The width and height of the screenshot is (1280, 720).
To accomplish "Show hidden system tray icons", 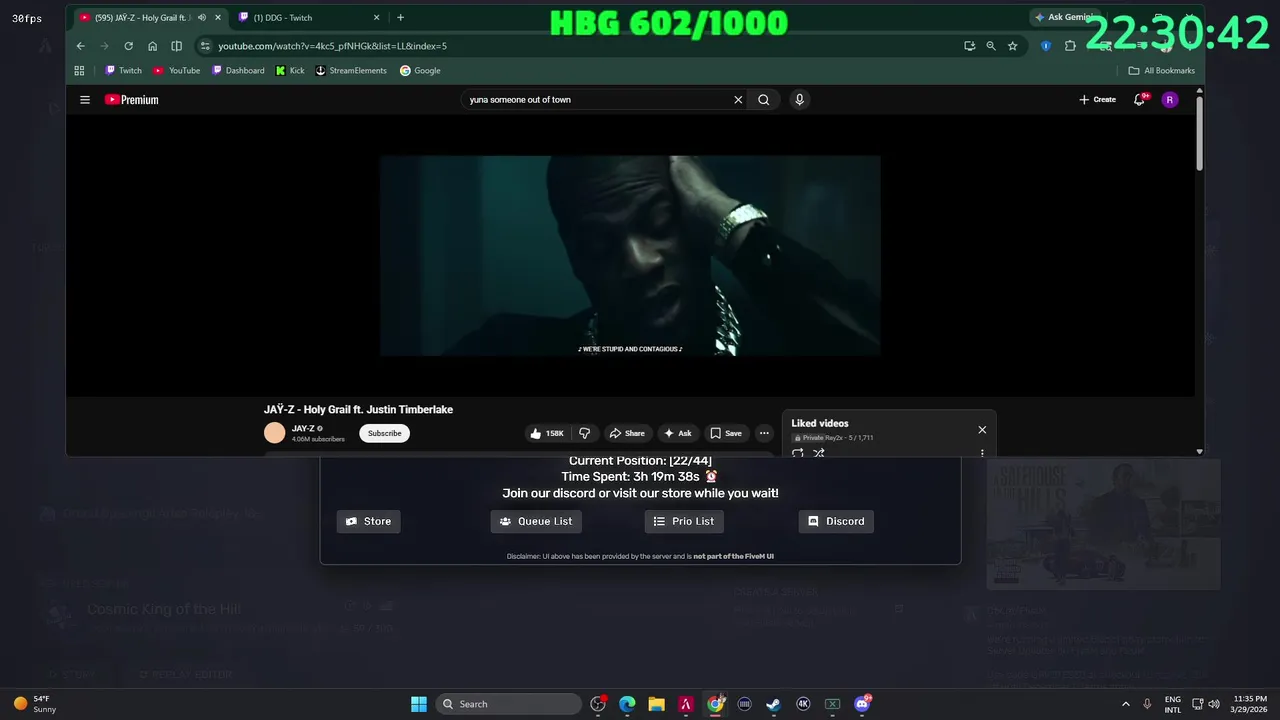I will pos(1125,704).
